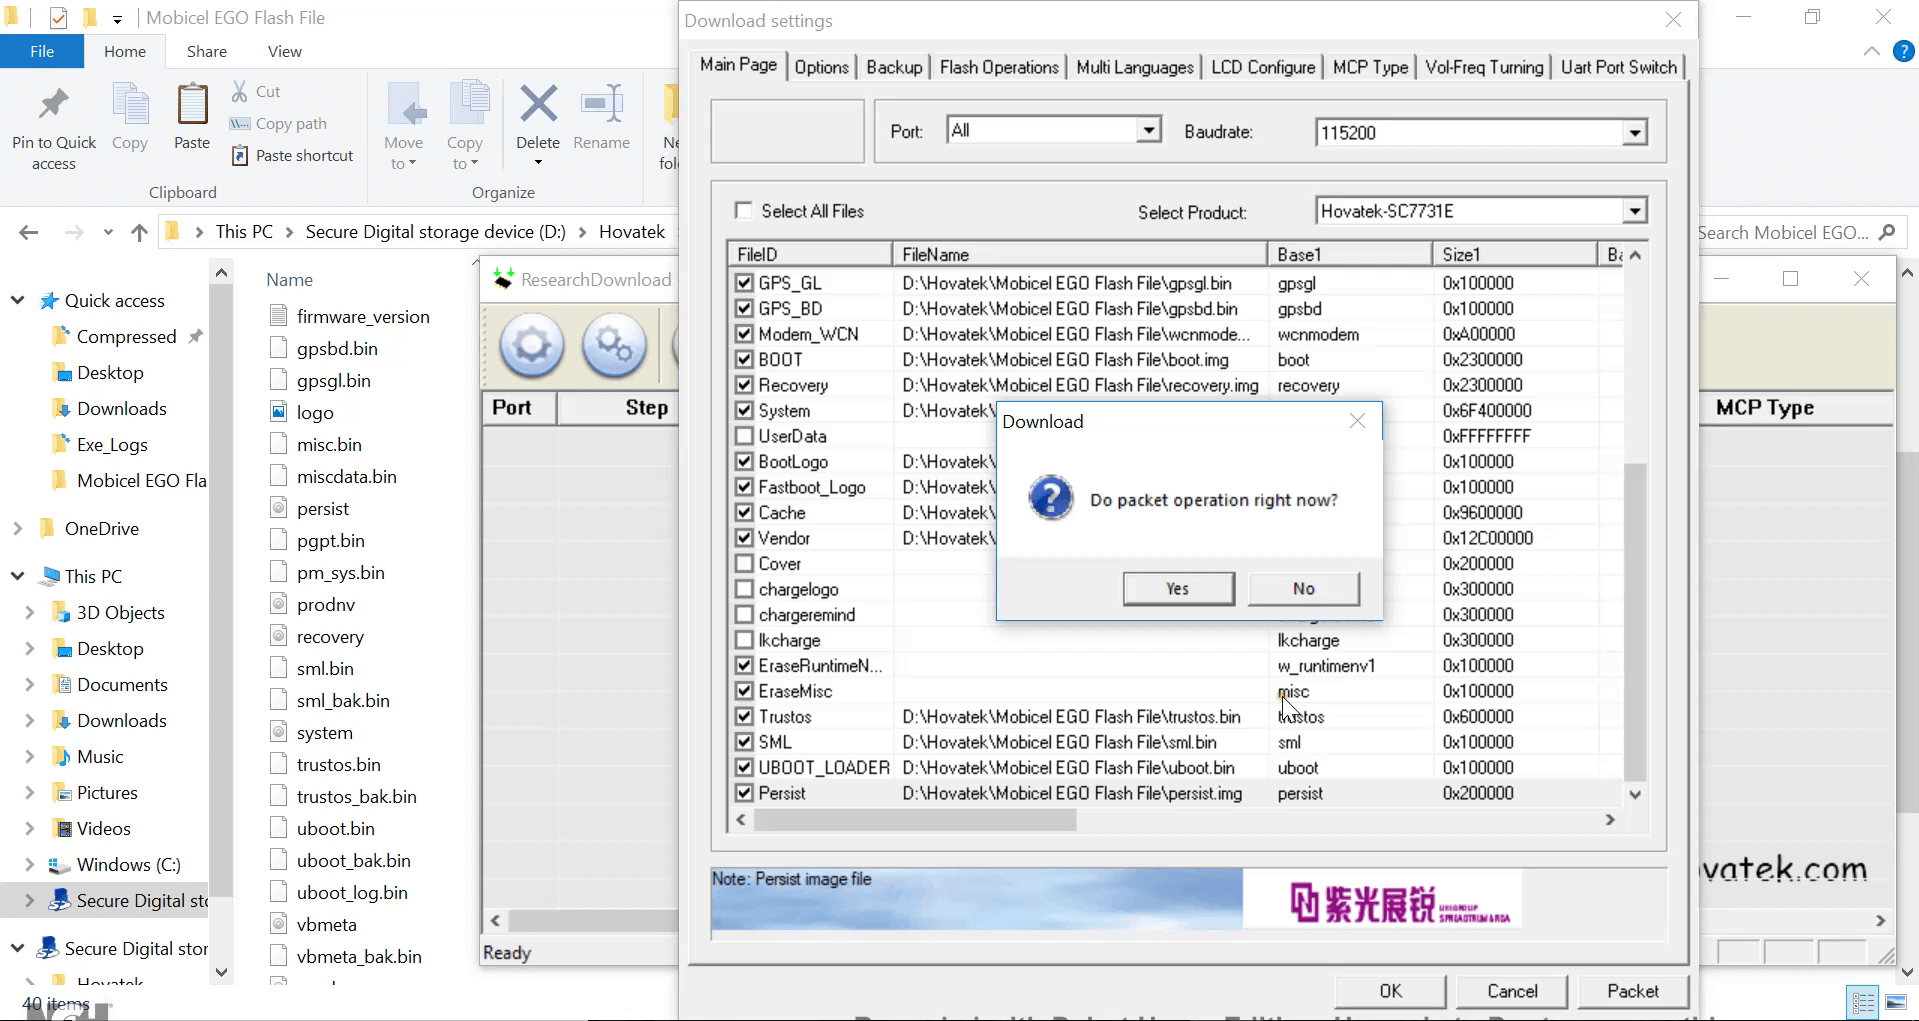The width and height of the screenshot is (1919, 1021).
Task: Click the search magnifier icon
Action: [1887, 232]
